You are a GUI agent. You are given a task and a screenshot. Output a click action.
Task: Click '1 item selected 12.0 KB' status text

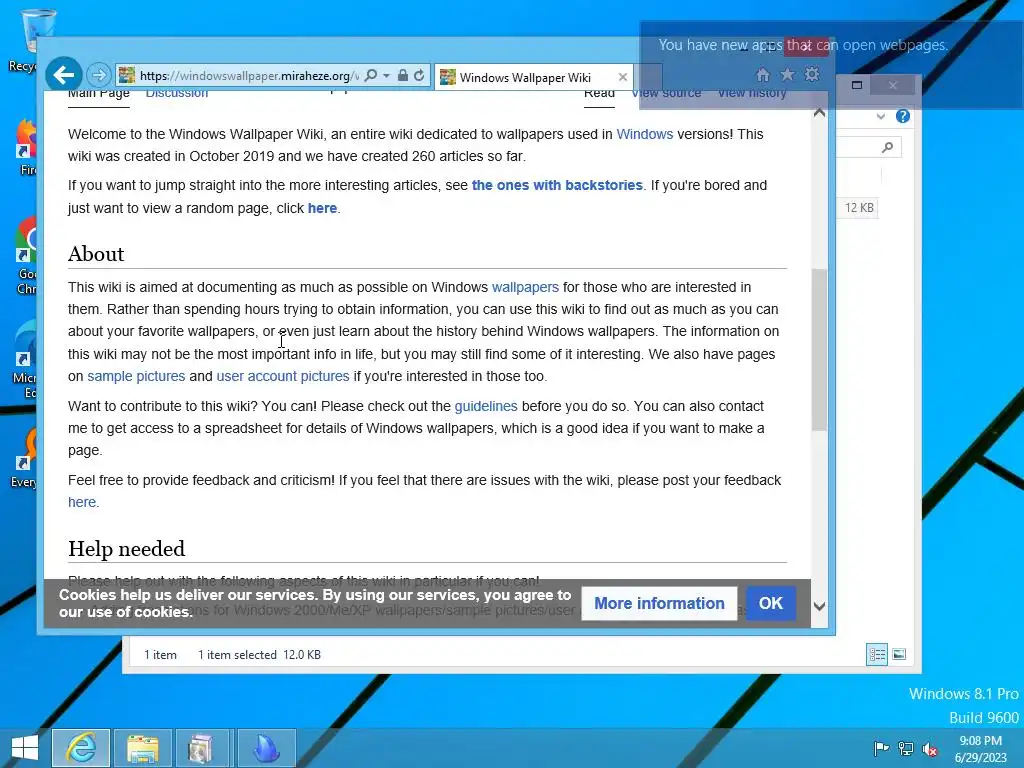259,654
